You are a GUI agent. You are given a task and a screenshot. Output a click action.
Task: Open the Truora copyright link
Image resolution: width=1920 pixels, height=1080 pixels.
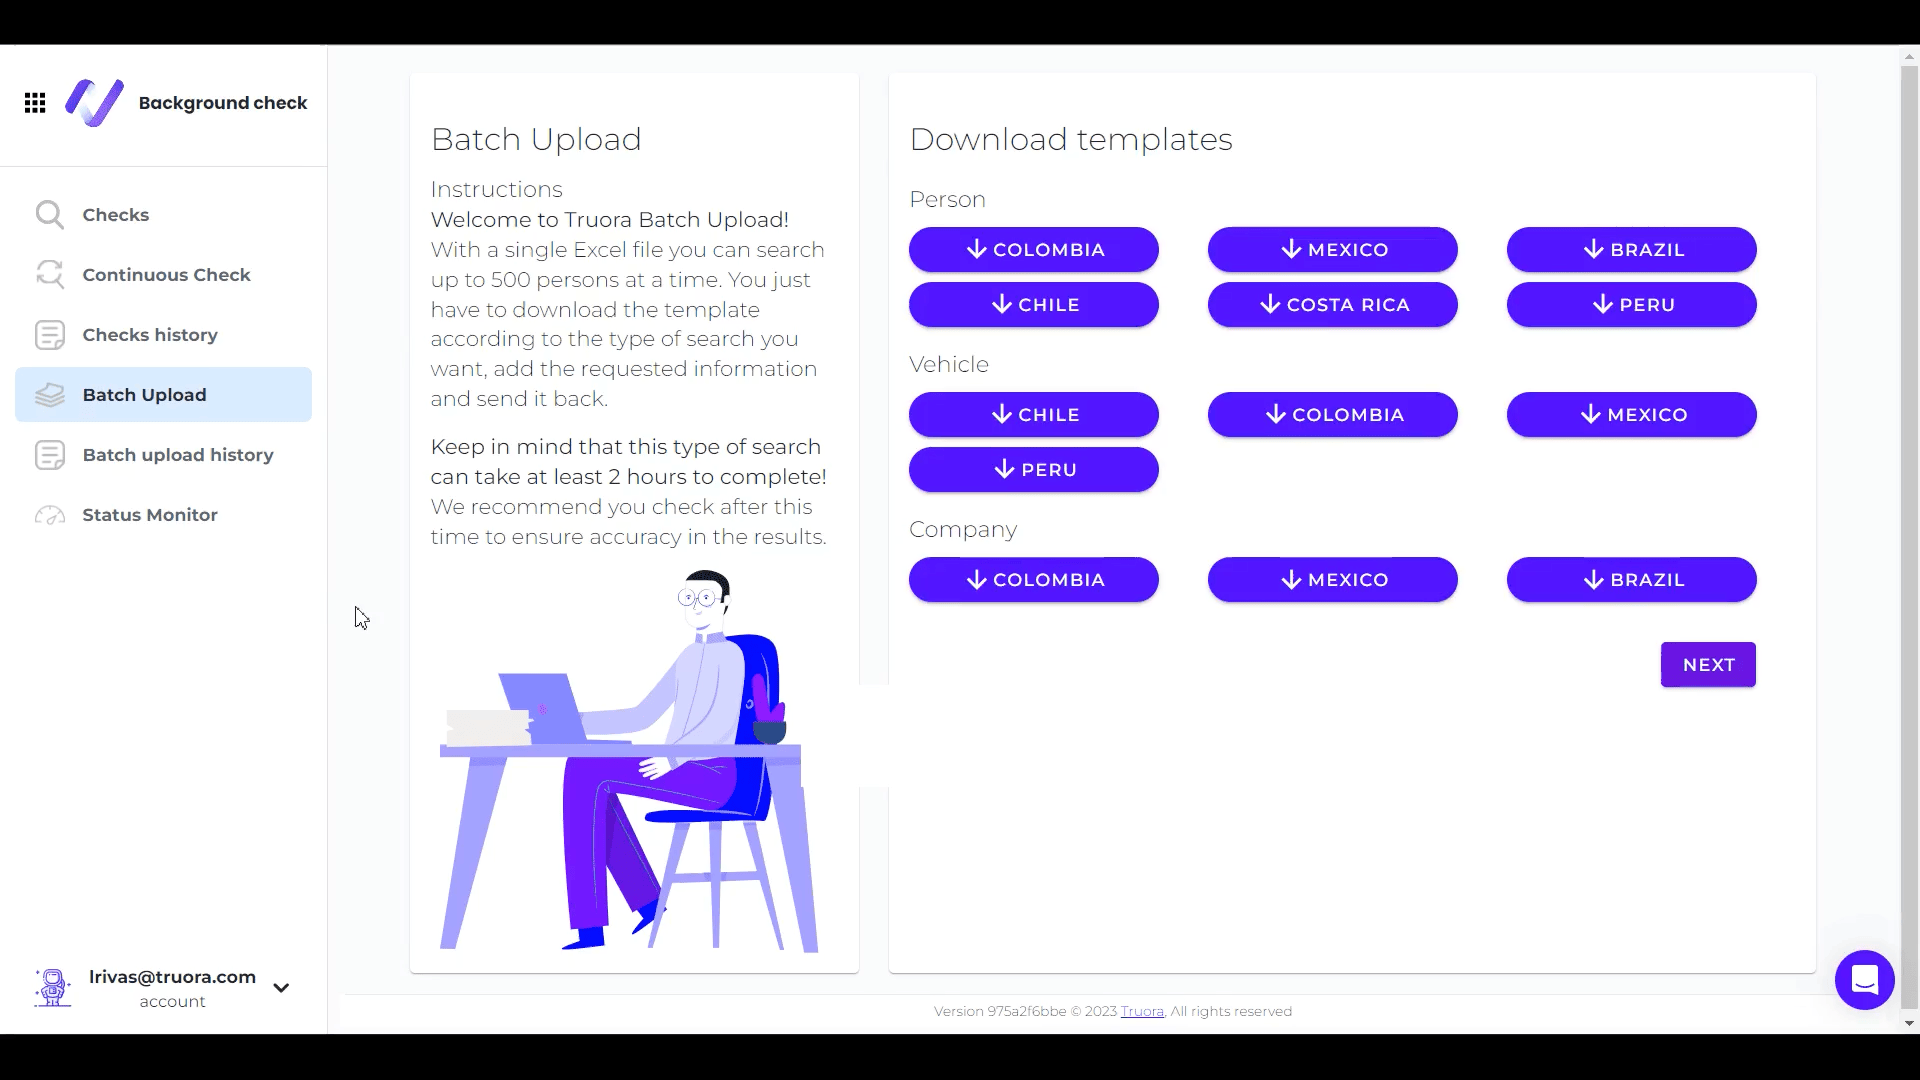[x=1142, y=1010]
